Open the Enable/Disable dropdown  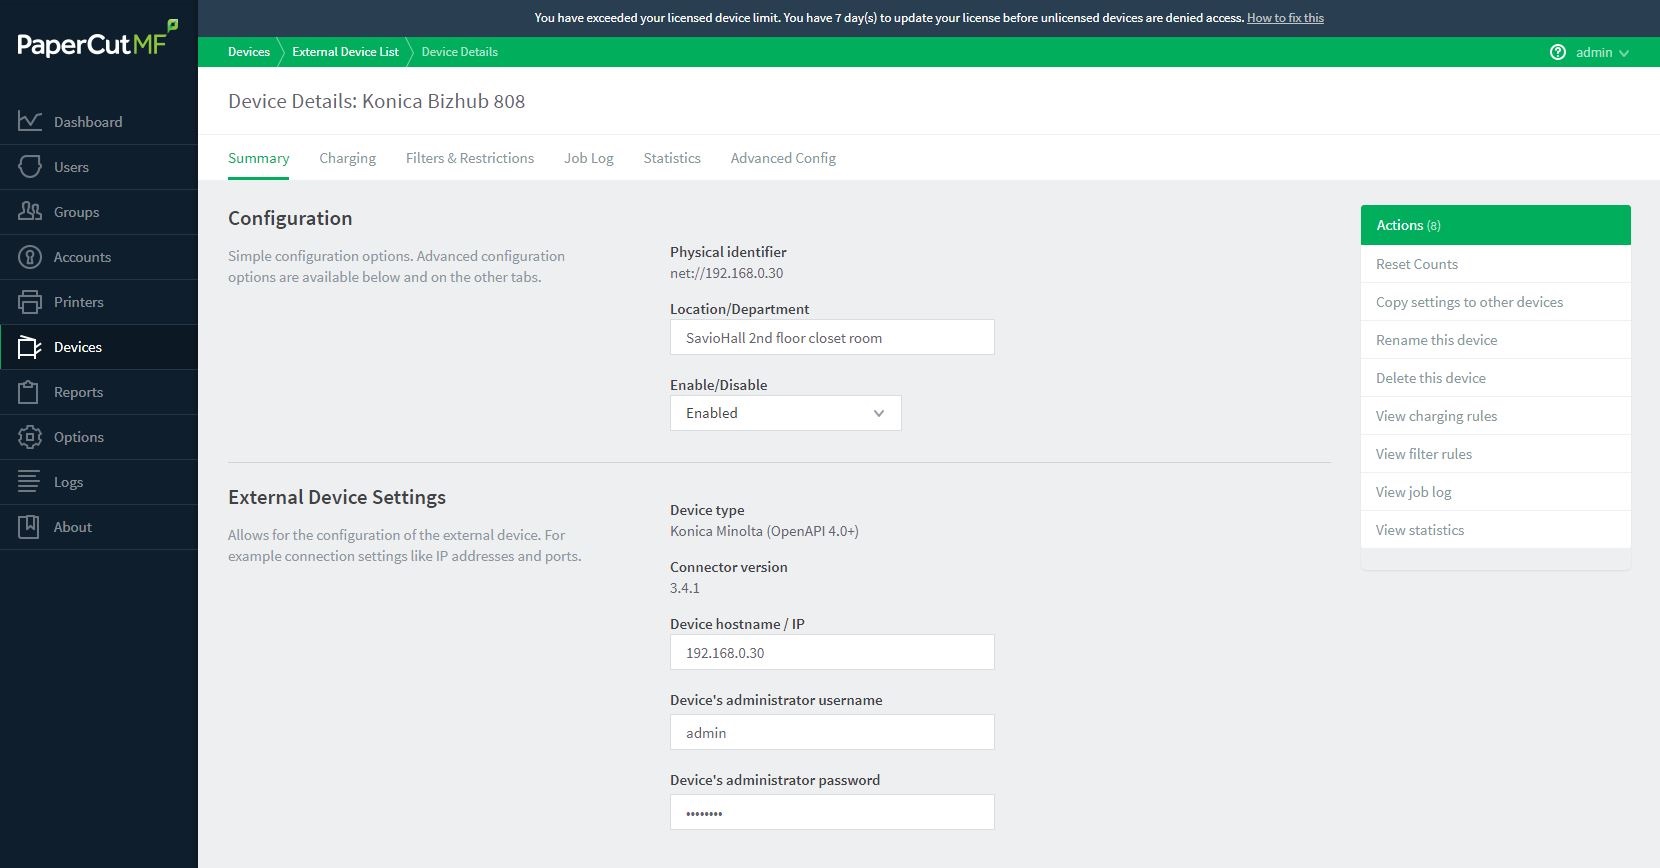pyautogui.click(x=785, y=413)
